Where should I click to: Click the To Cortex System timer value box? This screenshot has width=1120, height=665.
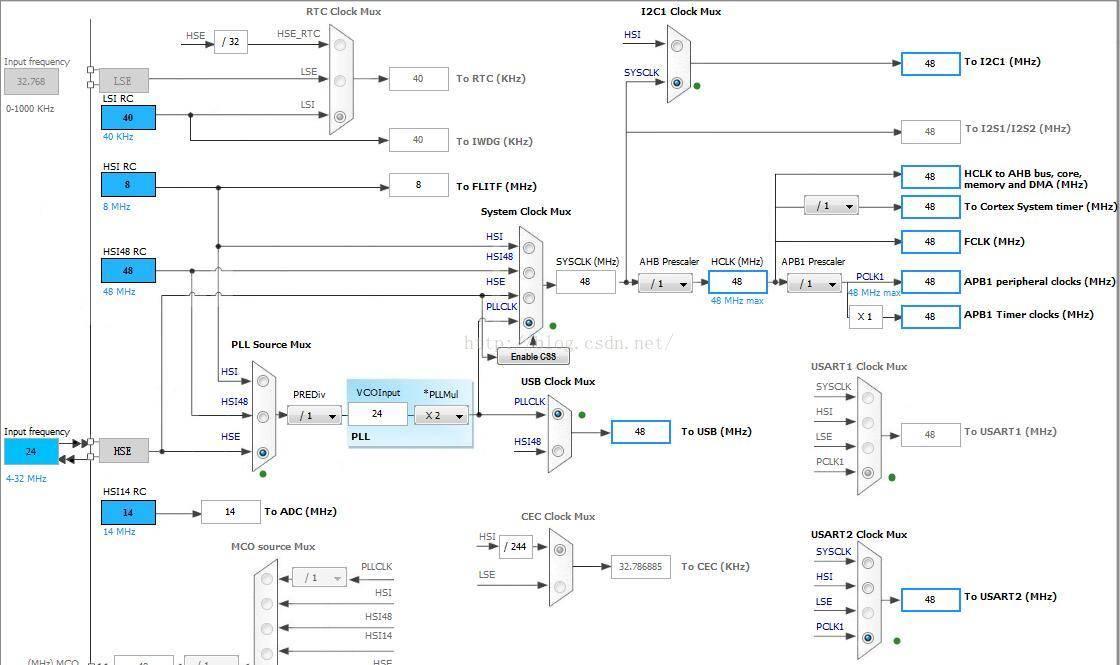pyautogui.click(x=930, y=207)
